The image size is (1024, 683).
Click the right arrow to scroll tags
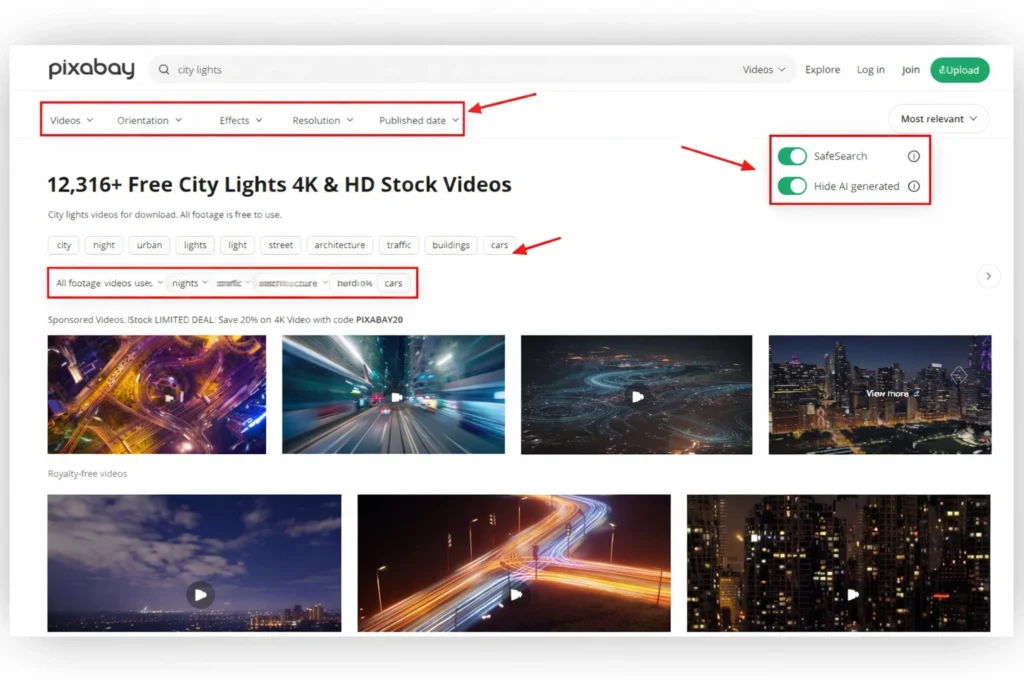988,276
